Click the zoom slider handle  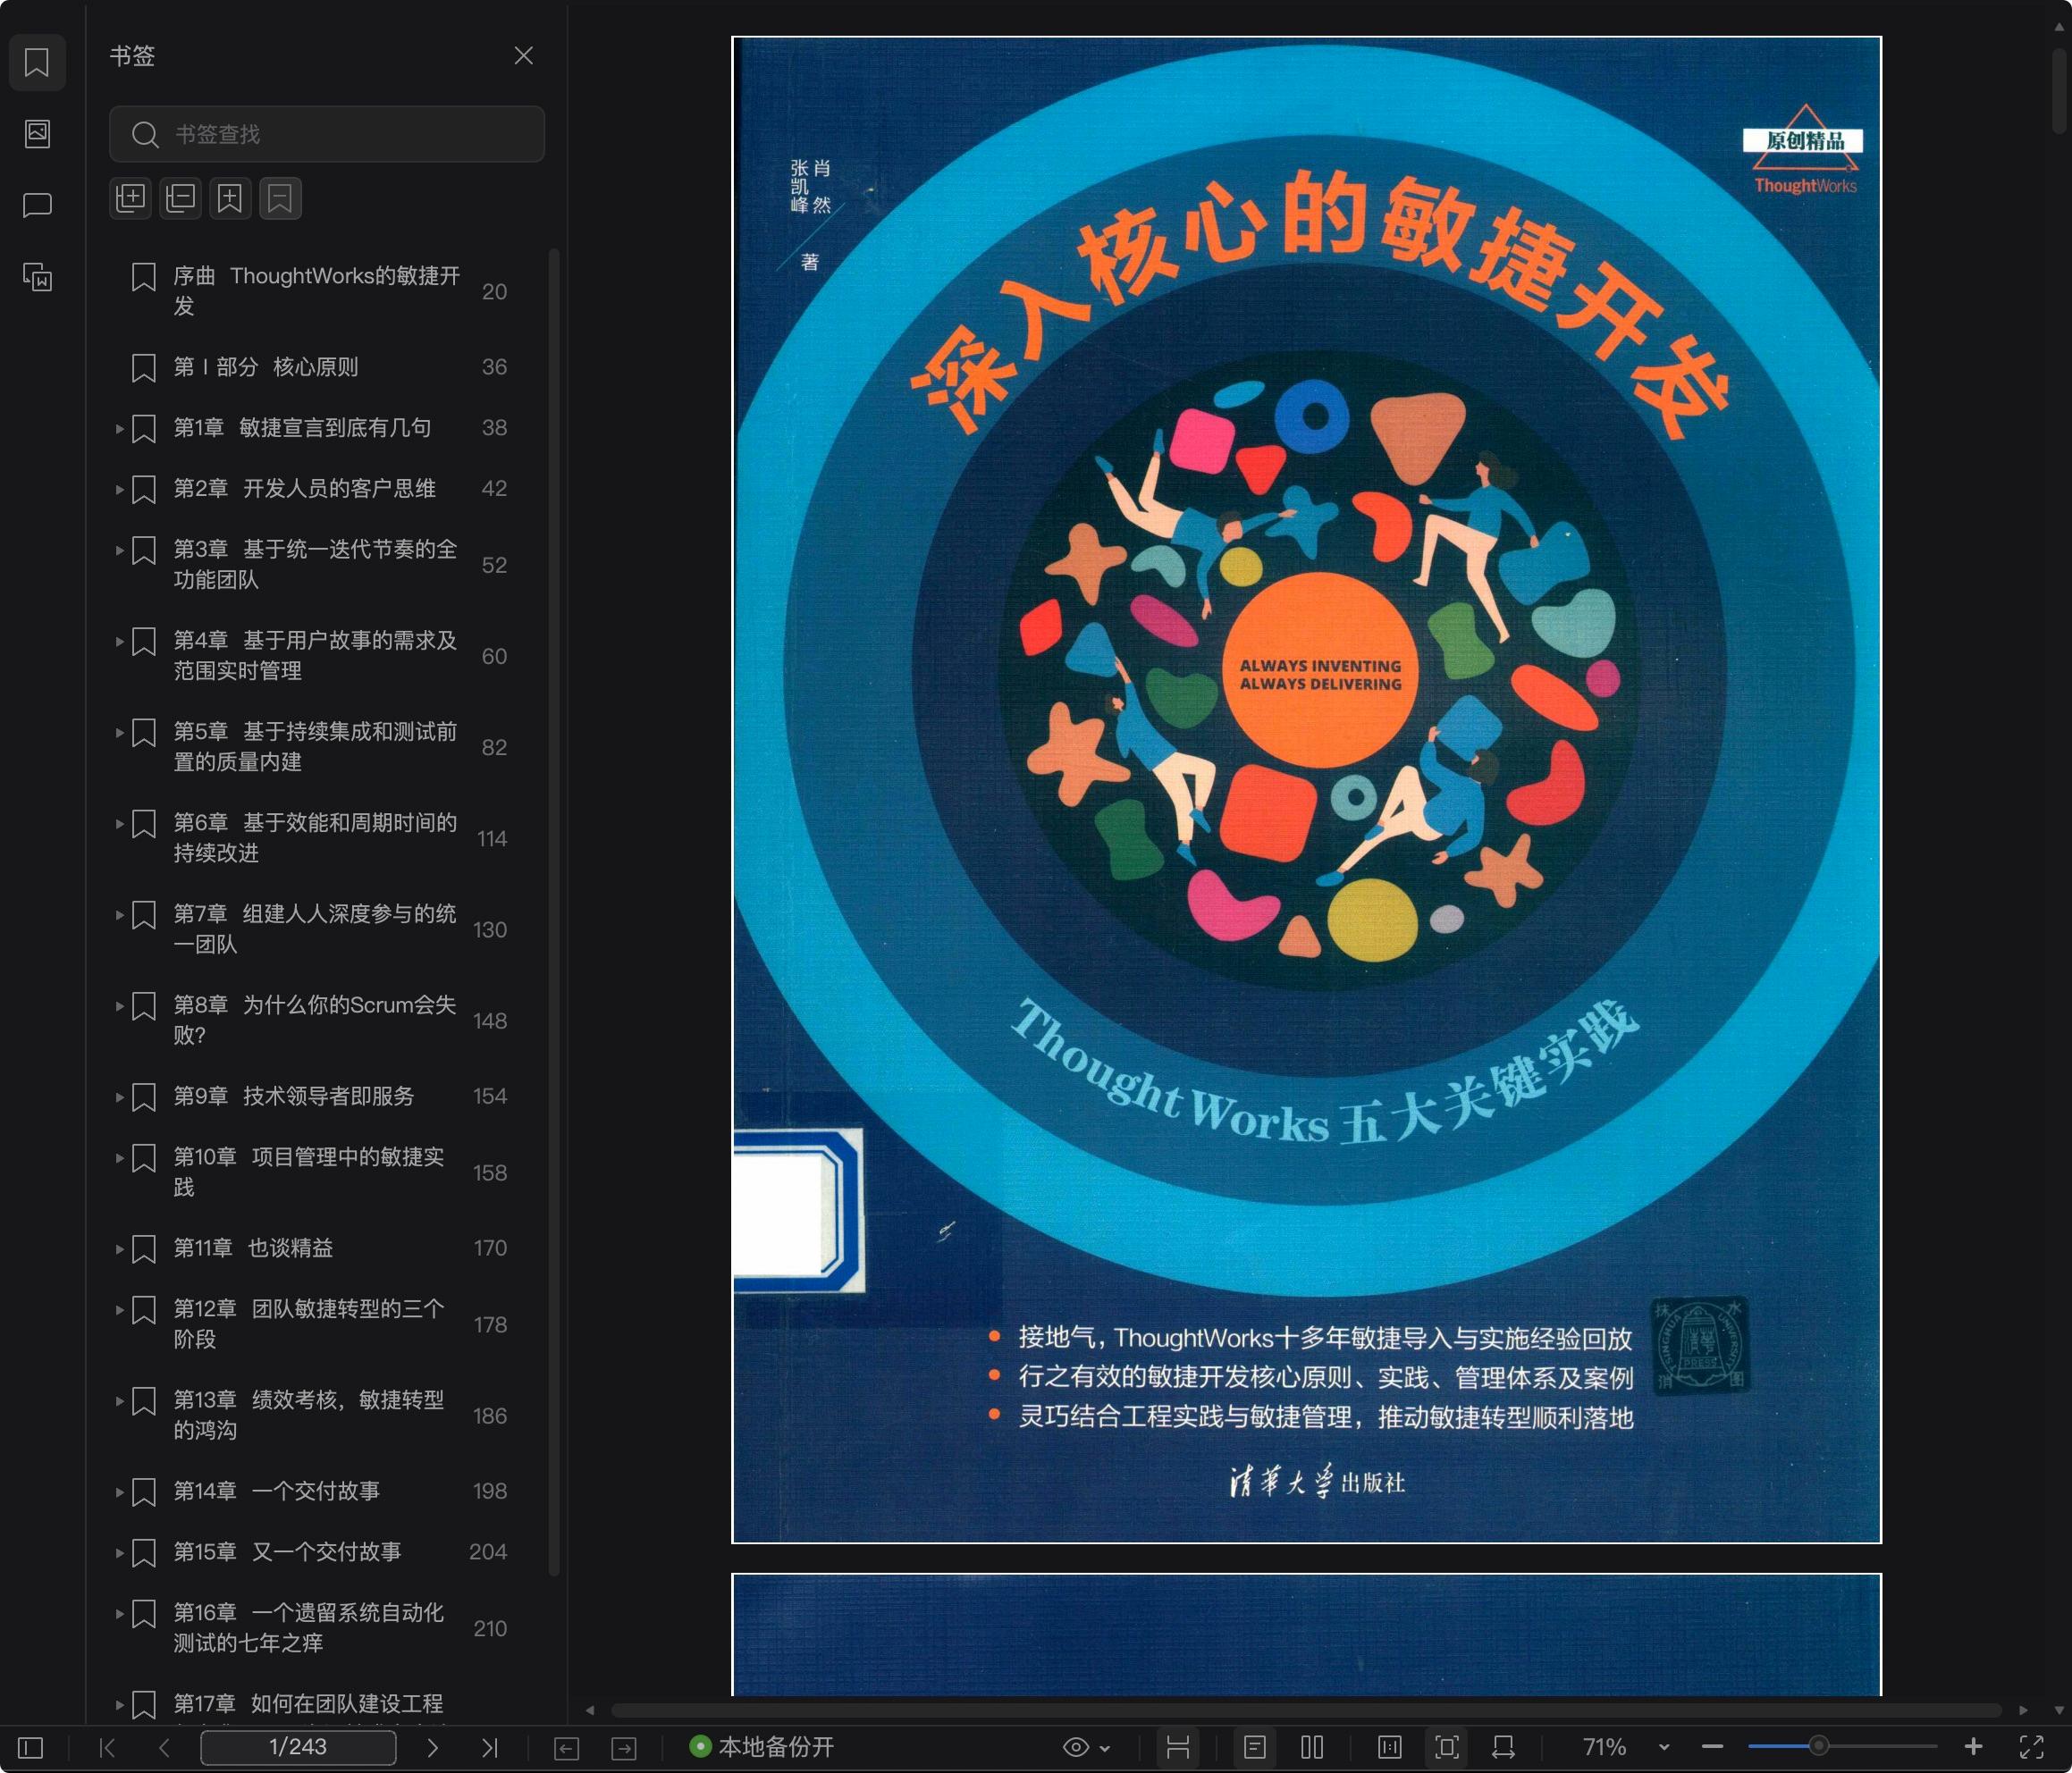[x=1819, y=1746]
